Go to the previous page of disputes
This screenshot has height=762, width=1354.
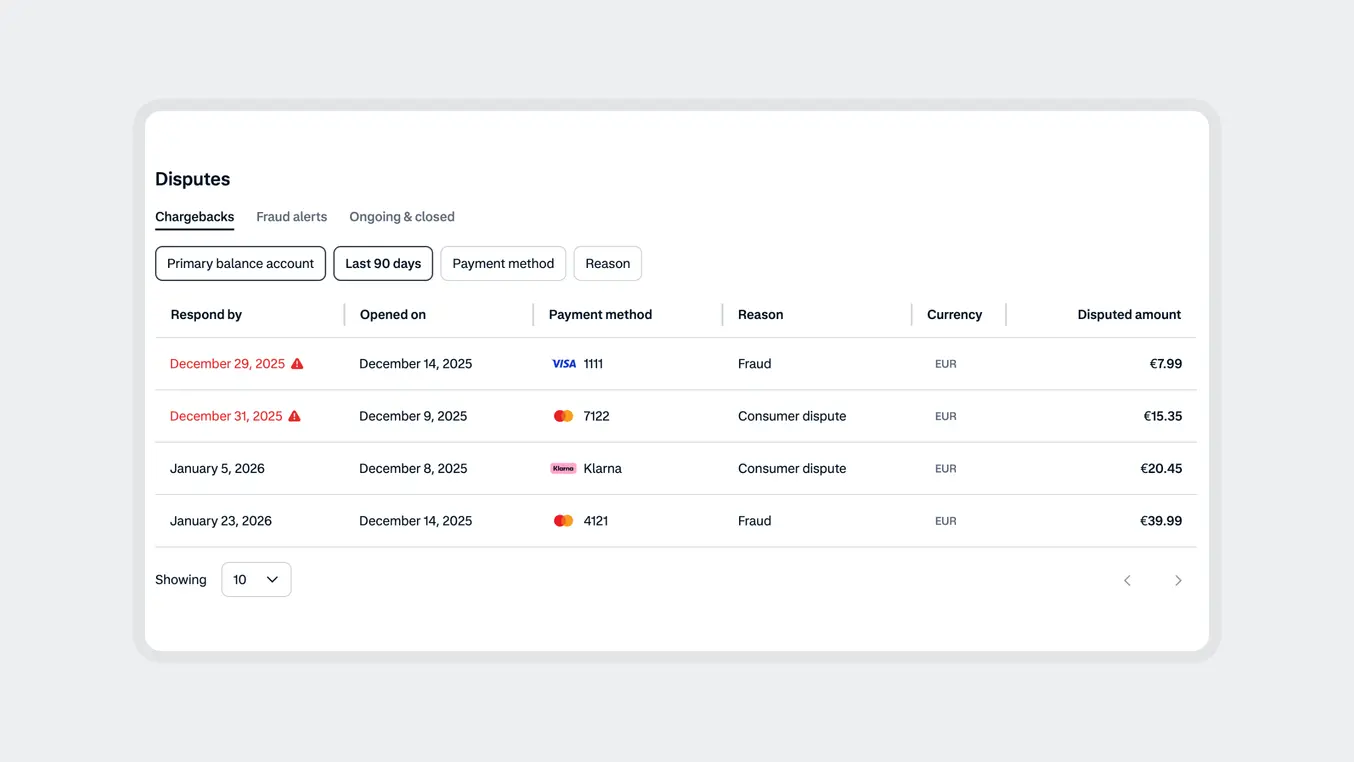(x=1127, y=579)
